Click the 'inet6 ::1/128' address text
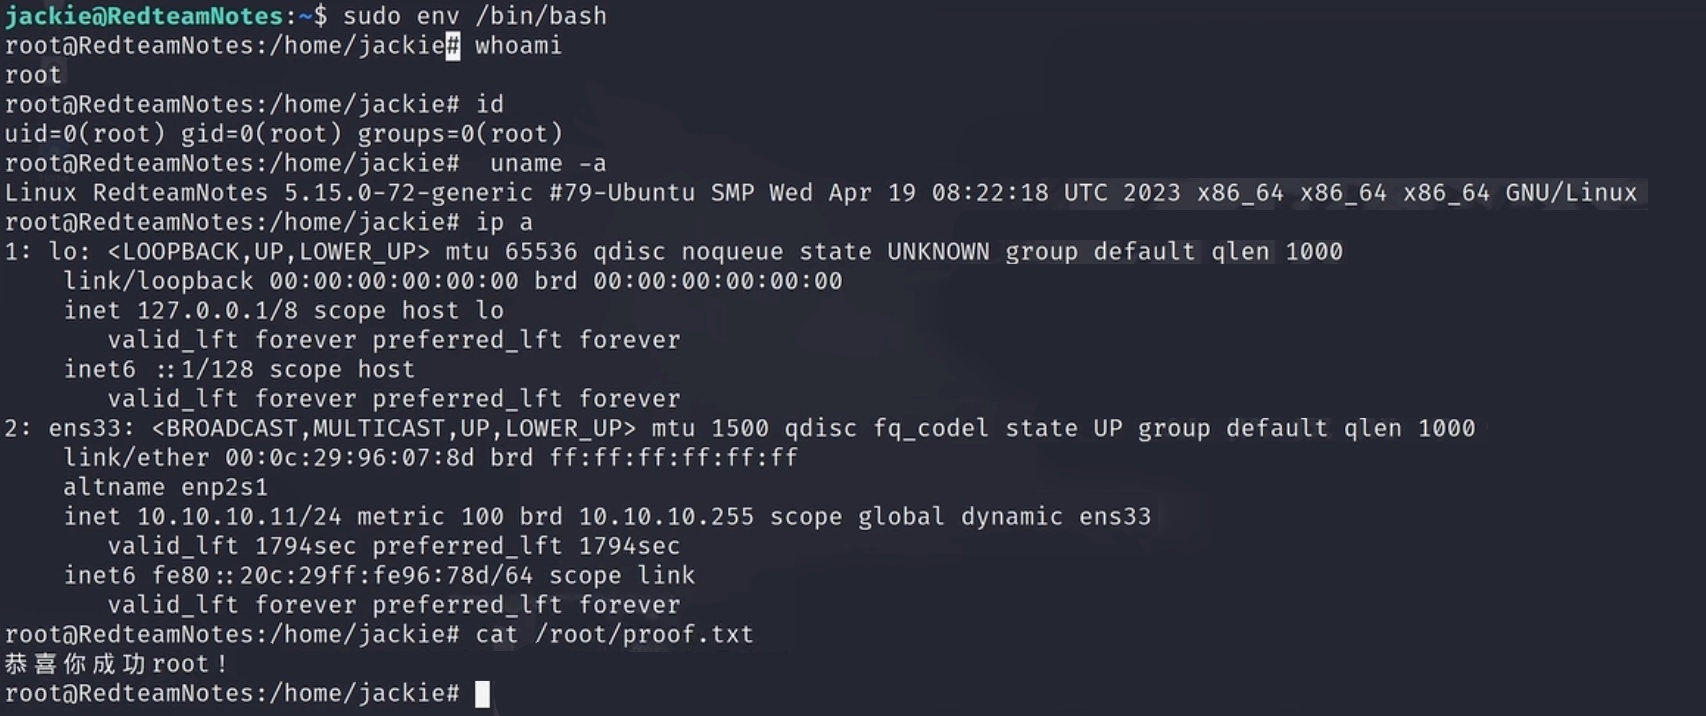Image resolution: width=1706 pixels, height=716 pixels. [x=159, y=369]
